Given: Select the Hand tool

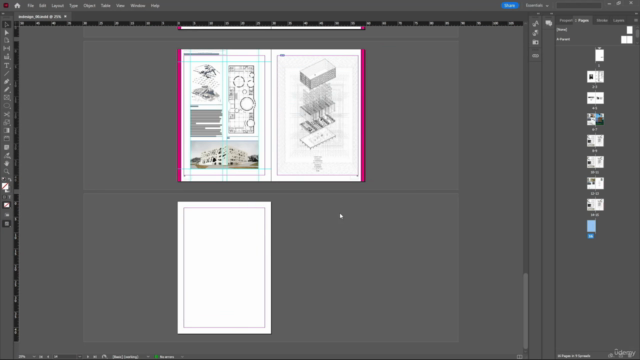Looking at the screenshot, I should (7, 163).
